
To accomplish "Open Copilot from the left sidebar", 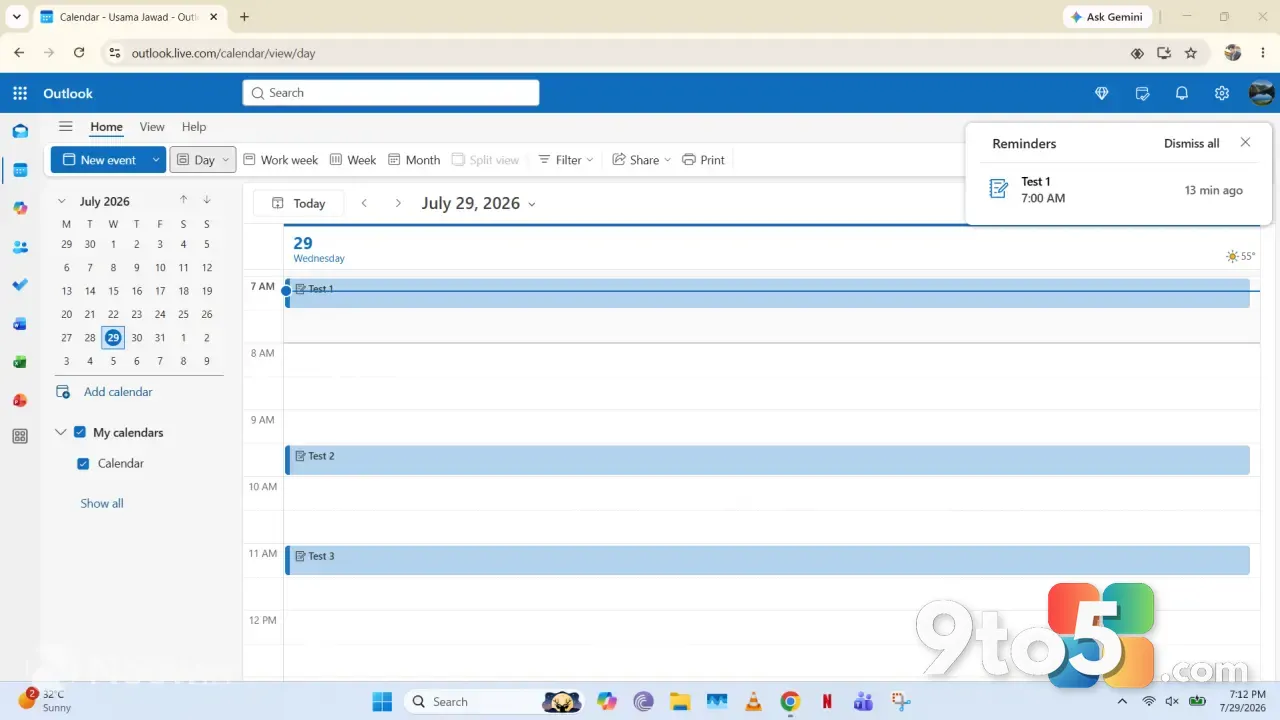I will point(20,208).
